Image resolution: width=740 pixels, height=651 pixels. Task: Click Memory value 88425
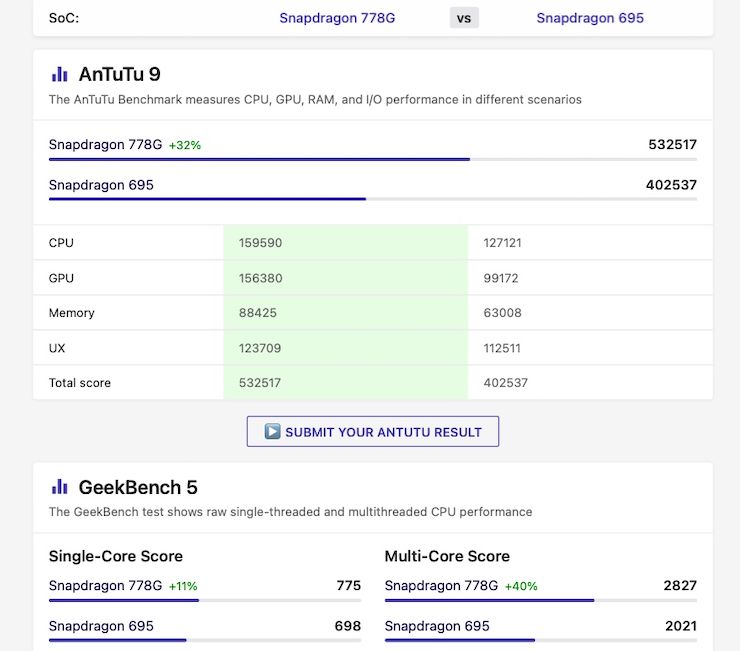pyautogui.click(x=258, y=313)
